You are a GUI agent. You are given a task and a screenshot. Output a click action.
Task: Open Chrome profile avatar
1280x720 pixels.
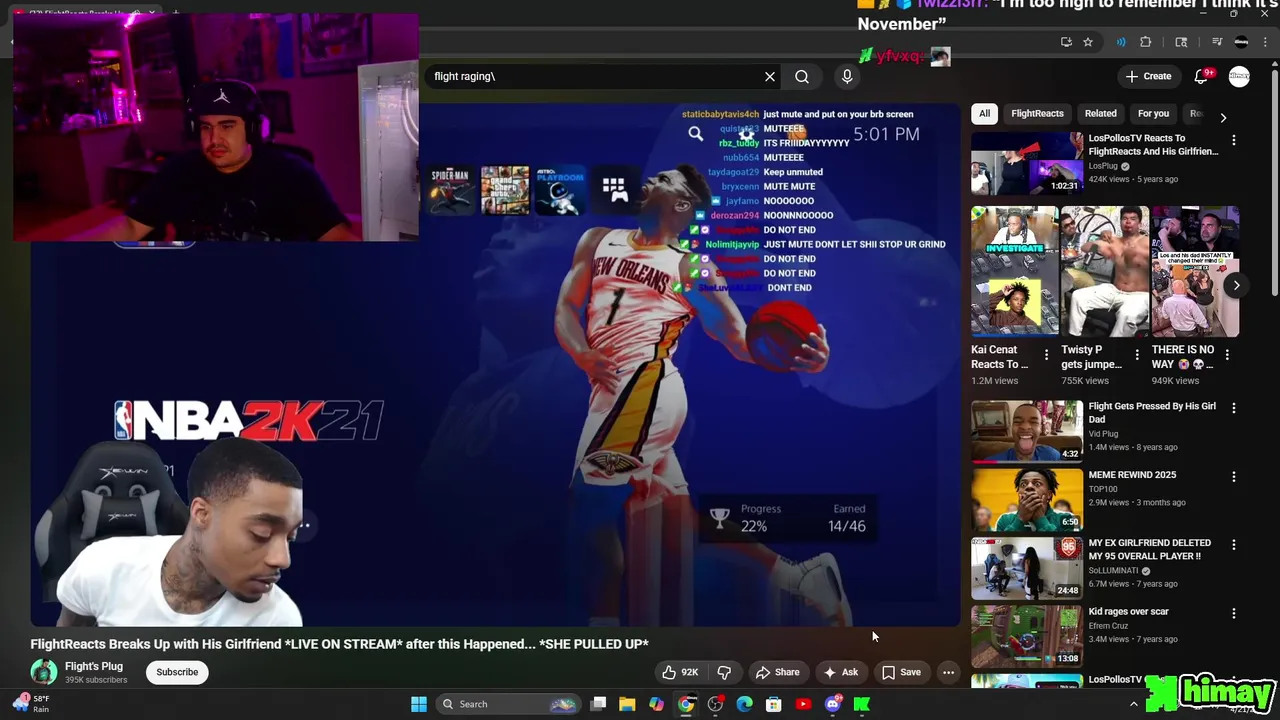(x=1241, y=42)
